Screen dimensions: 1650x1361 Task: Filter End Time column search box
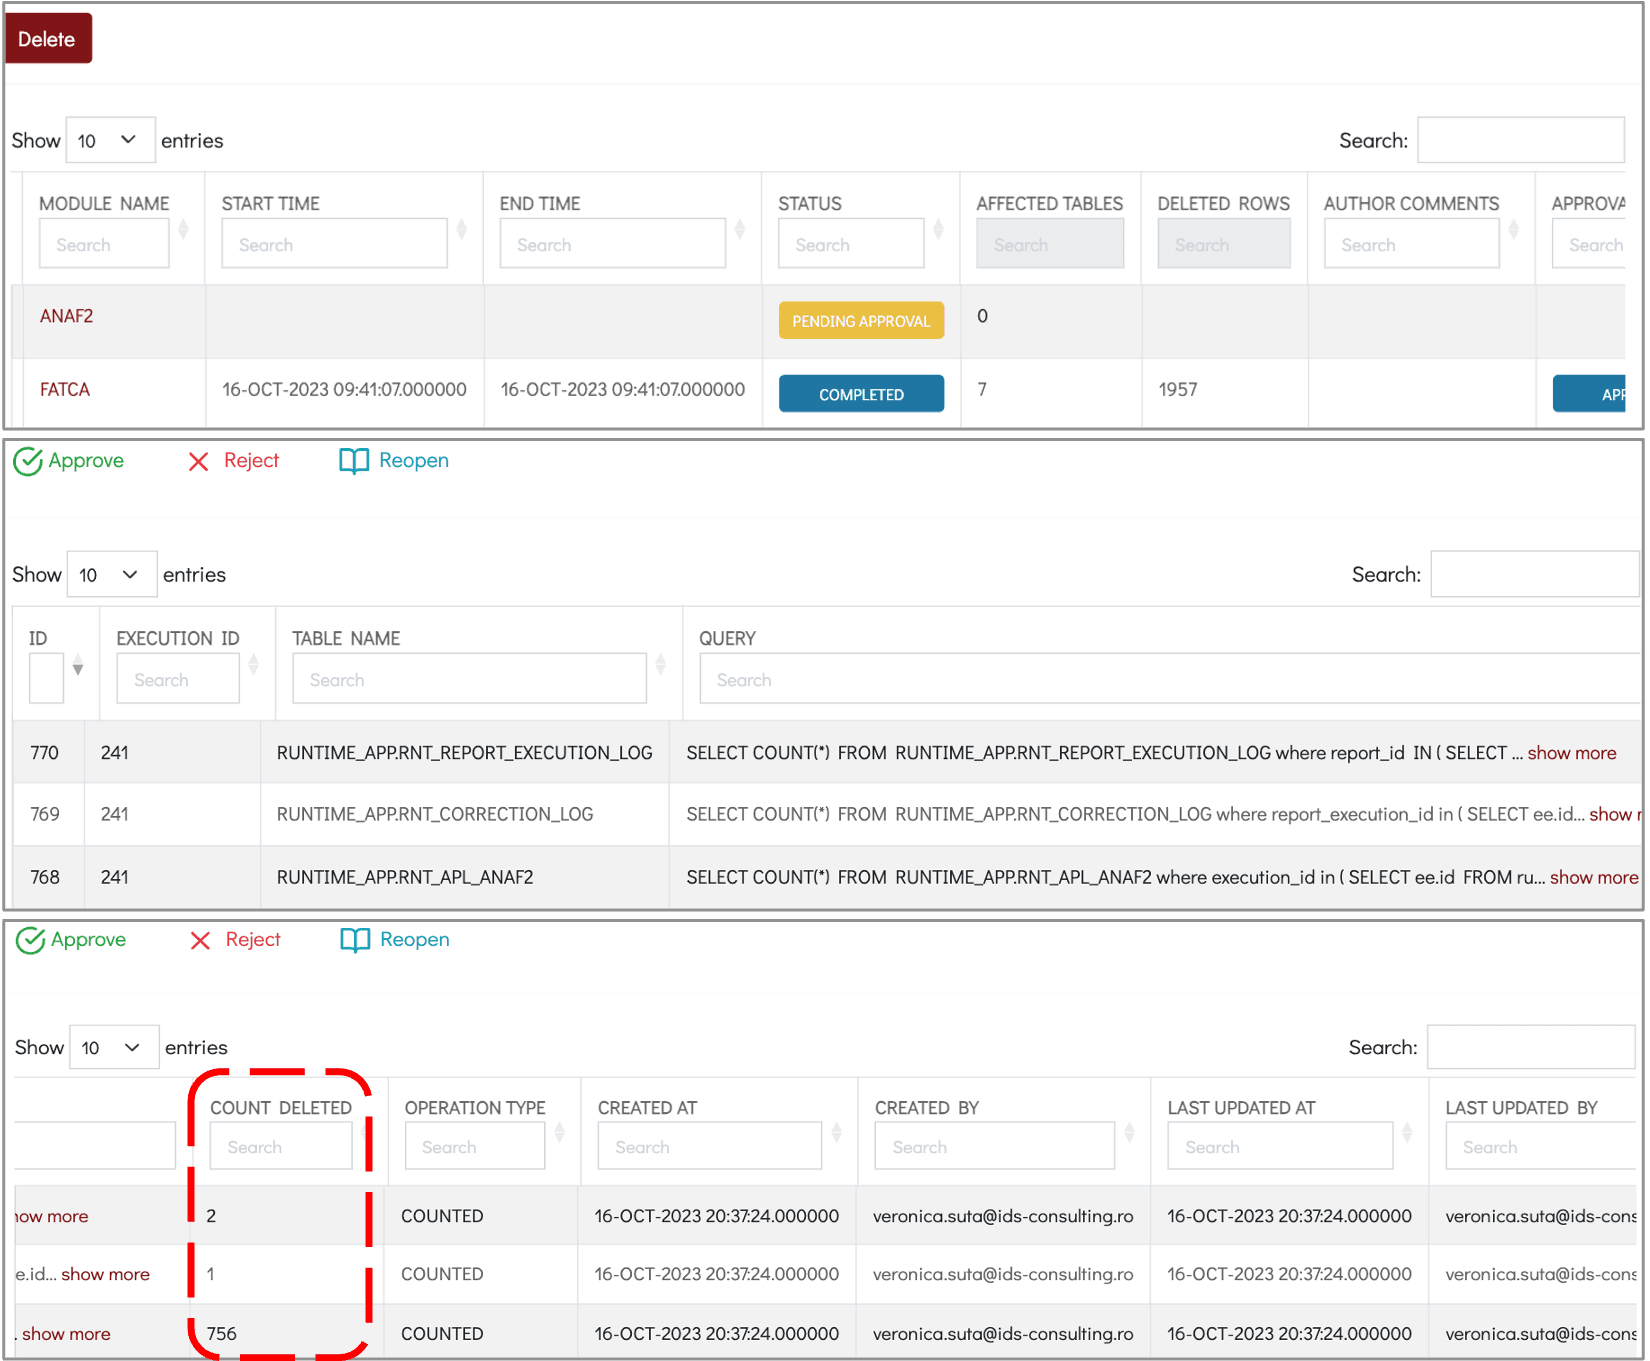[x=612, y=244]
